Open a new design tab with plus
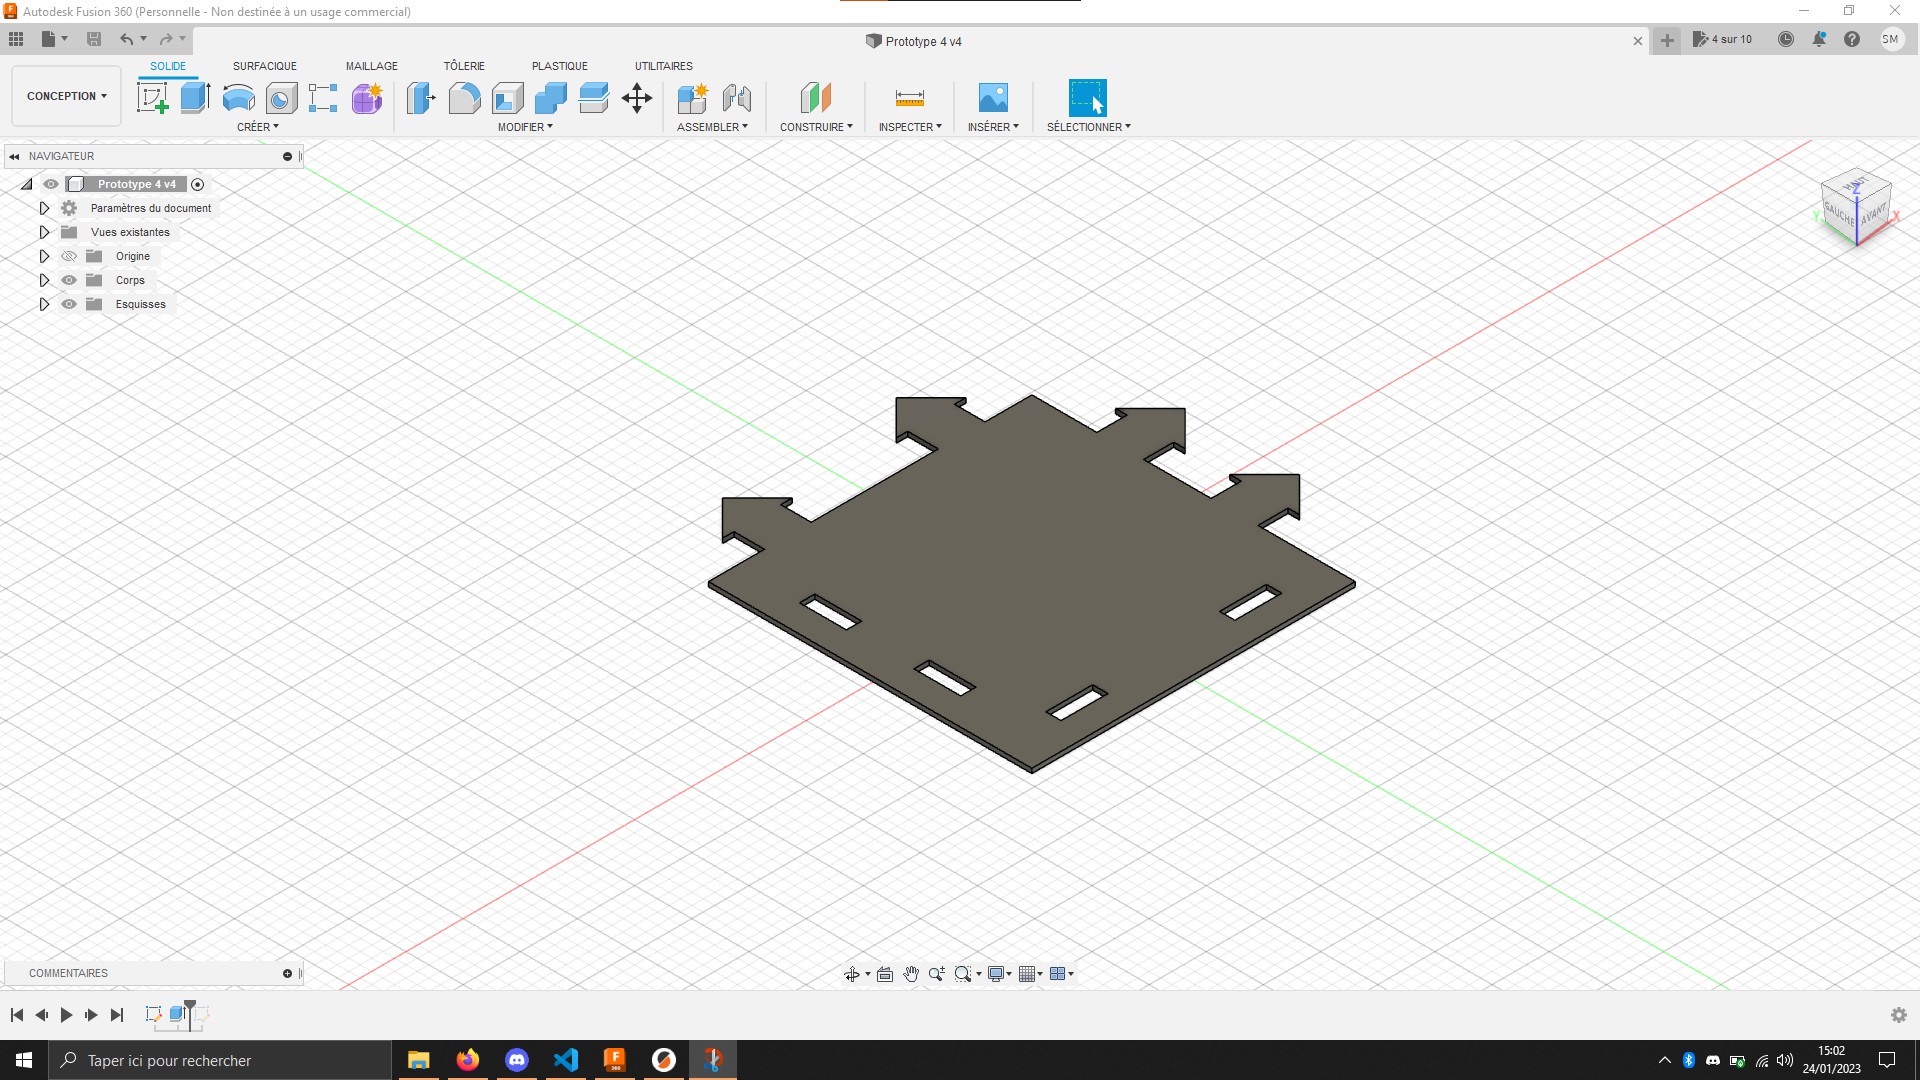1920x1080 pixels. tap(1667, 40)
